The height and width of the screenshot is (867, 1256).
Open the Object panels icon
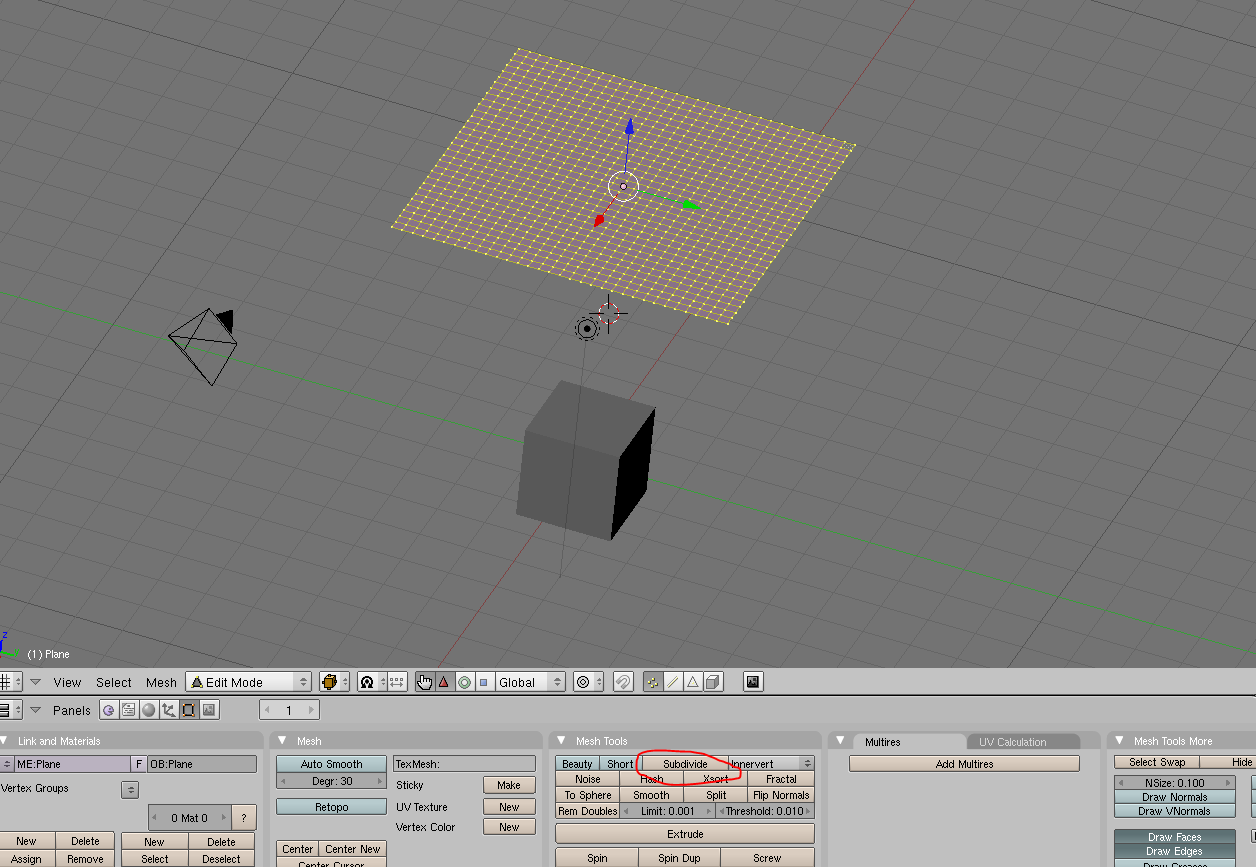point(168,710)
